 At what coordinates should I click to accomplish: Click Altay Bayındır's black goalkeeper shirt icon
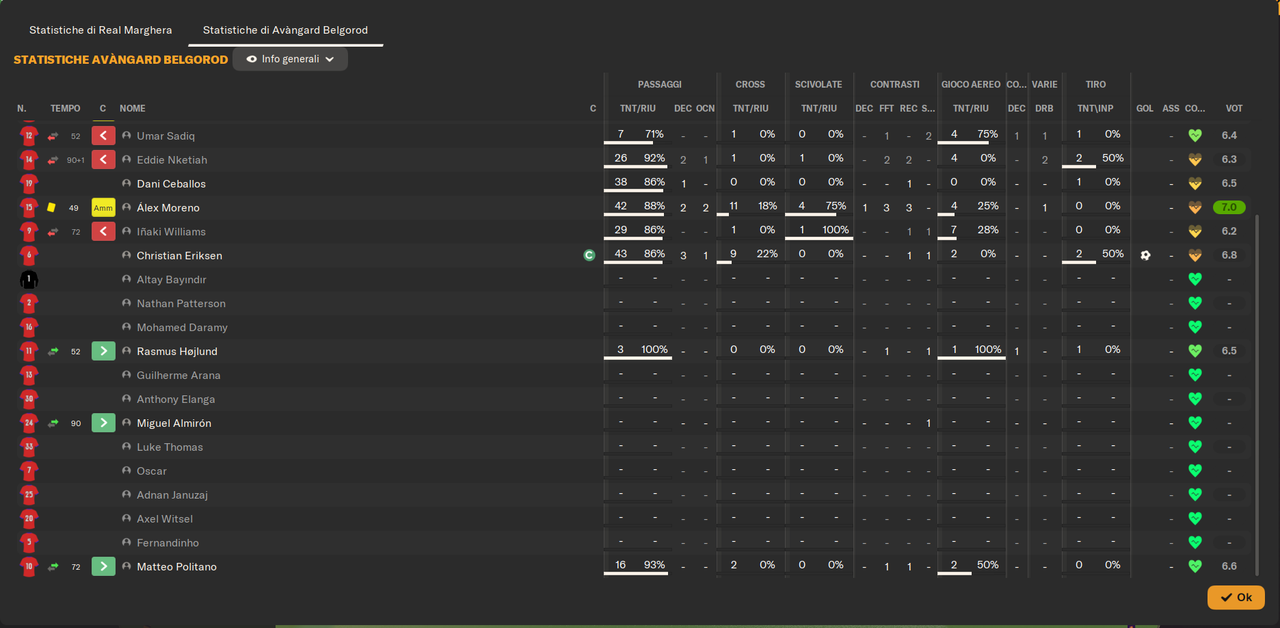[29, 280]
